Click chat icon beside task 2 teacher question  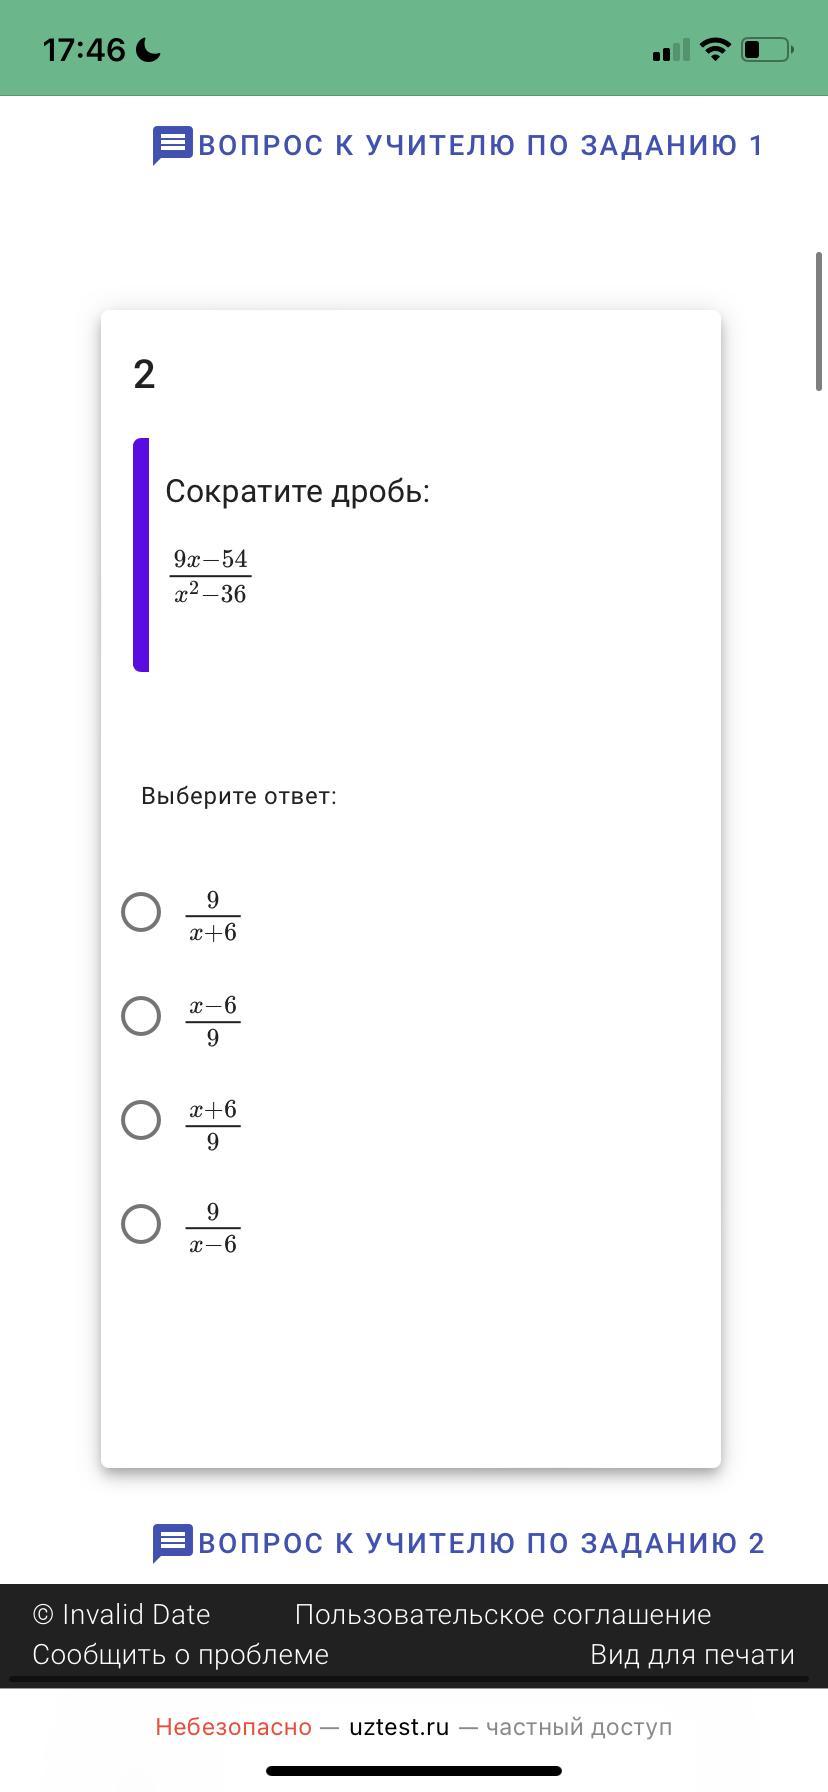tap(171, 1543)
